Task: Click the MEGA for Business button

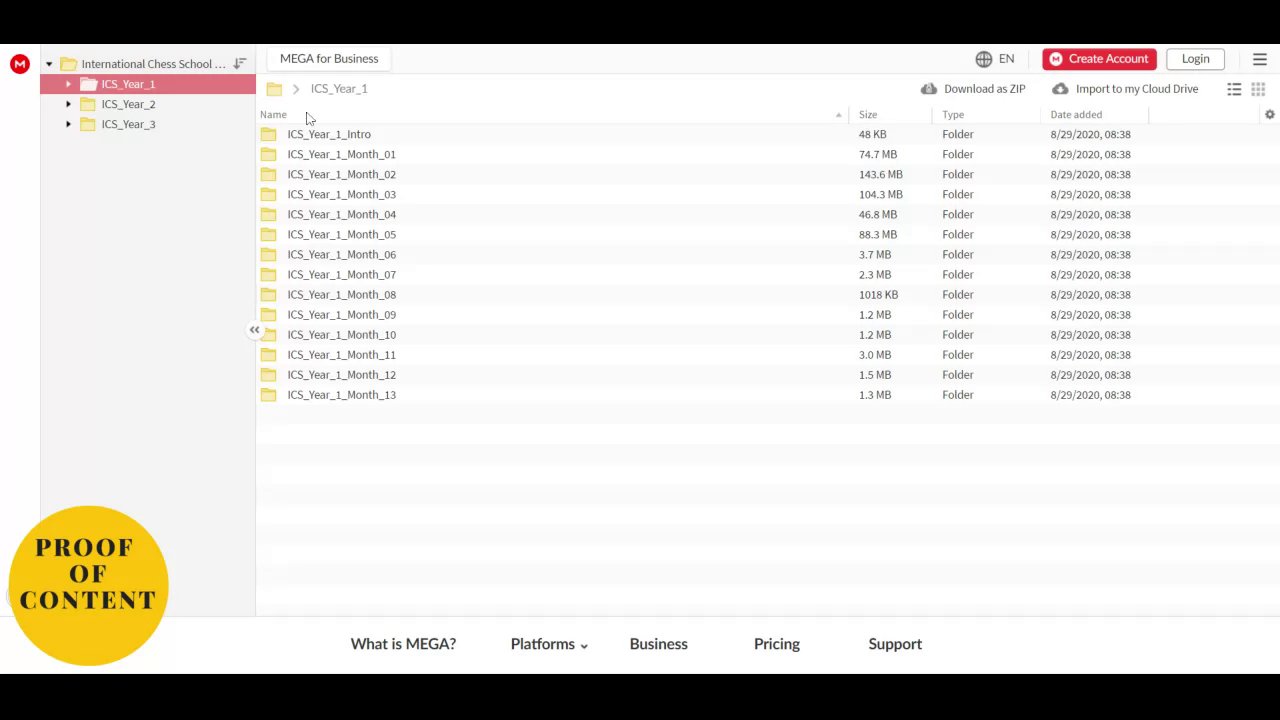Action: (x=329, y=59)
